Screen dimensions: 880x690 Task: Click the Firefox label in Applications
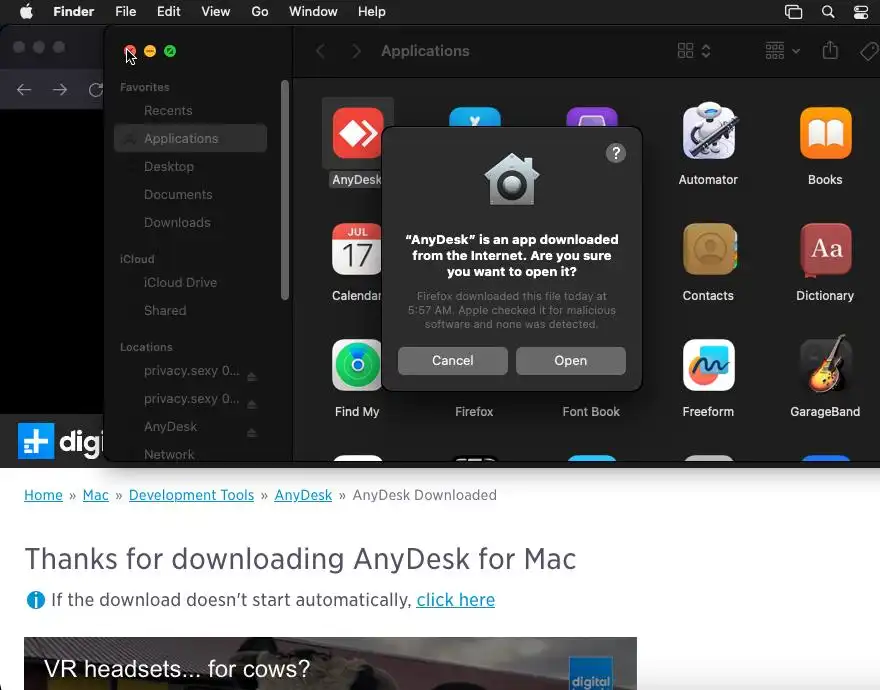point(474,412)
